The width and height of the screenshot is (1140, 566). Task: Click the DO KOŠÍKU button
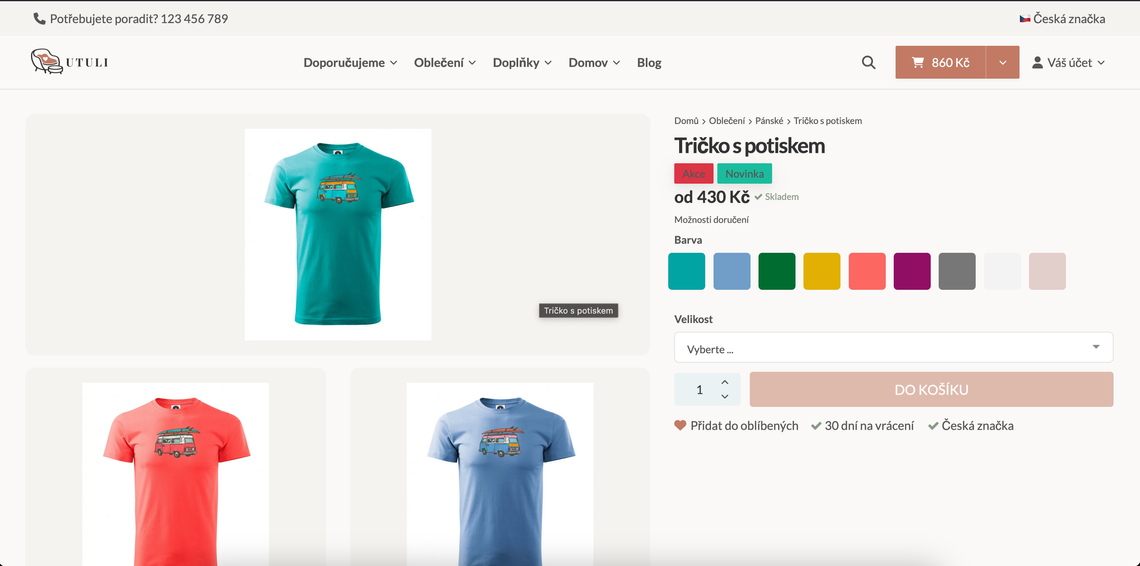pos(931,389)
